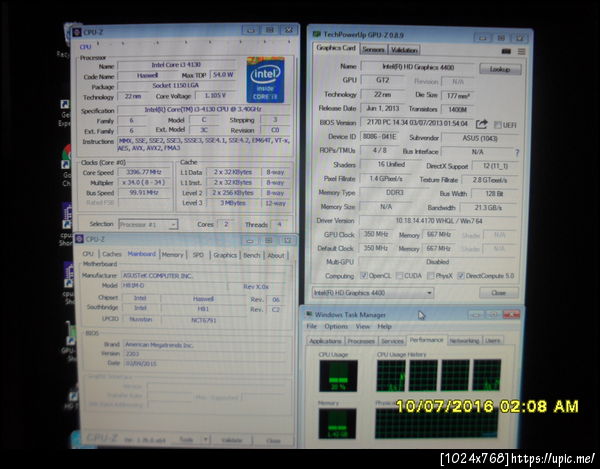Switch to Task Manager Applications tab
The image size is (600, 469).
click(325, 341)
